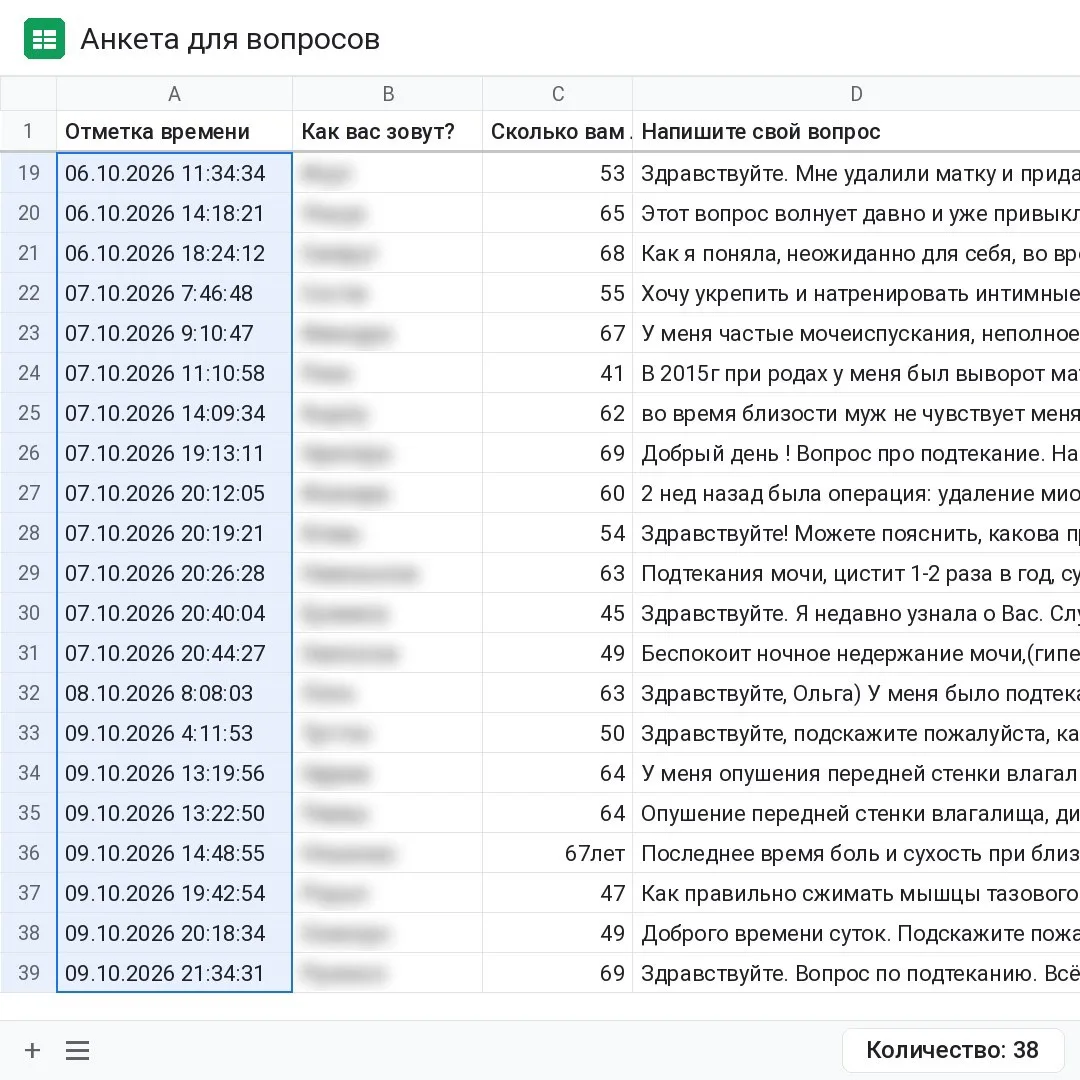The height and width of the screenshot is (1080, 1080).
Task: Click the age cell containing 67лет
Action: coord(558,852)
